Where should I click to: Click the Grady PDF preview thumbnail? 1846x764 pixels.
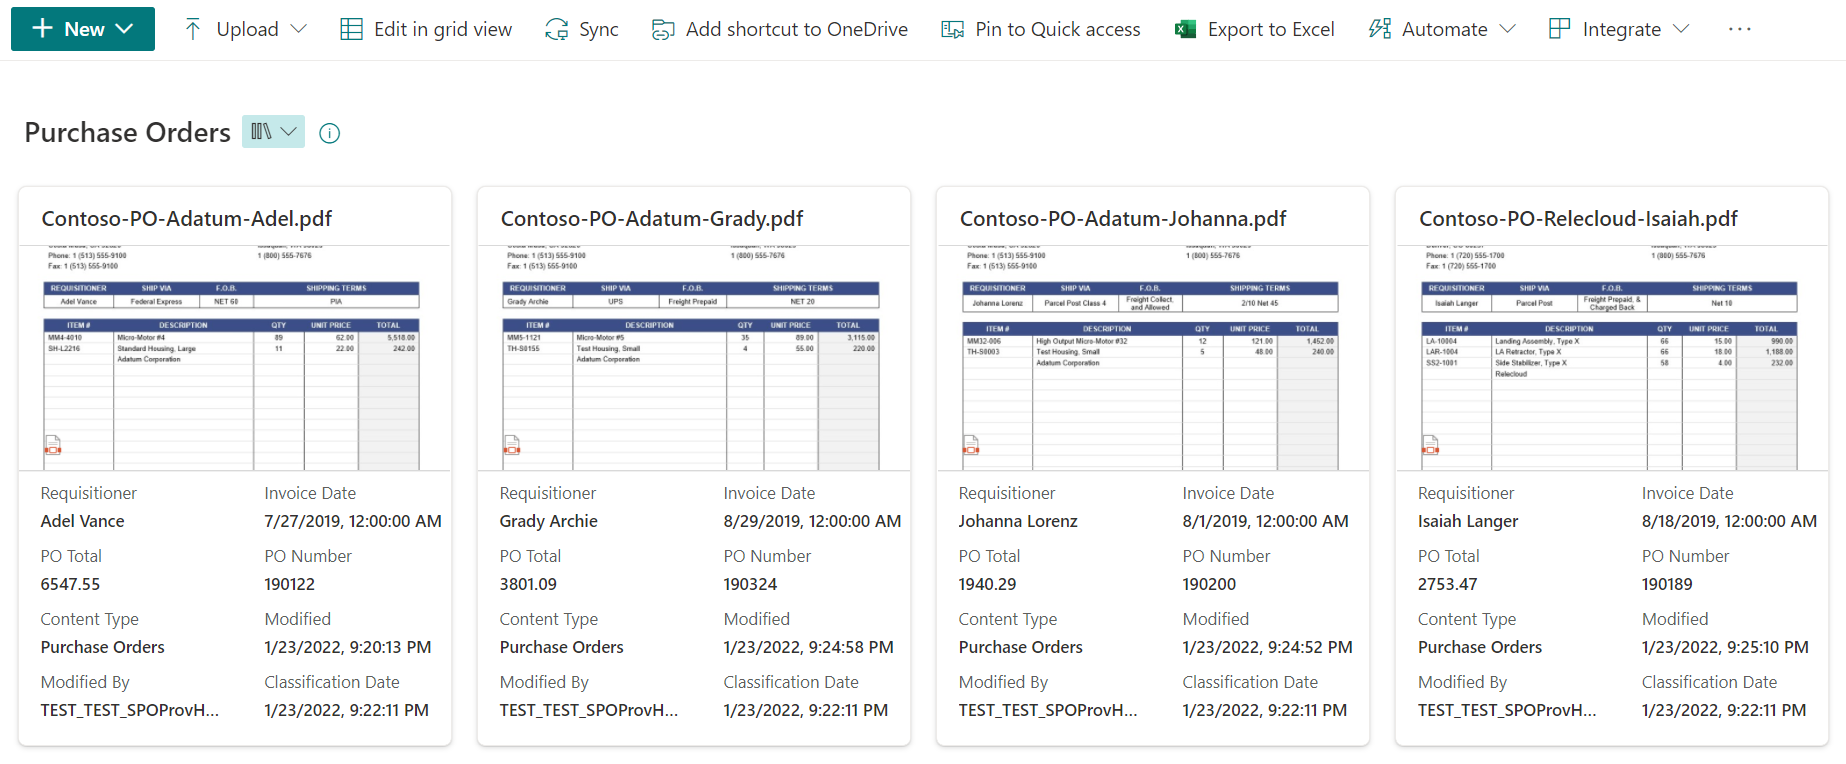pos(694,358)
